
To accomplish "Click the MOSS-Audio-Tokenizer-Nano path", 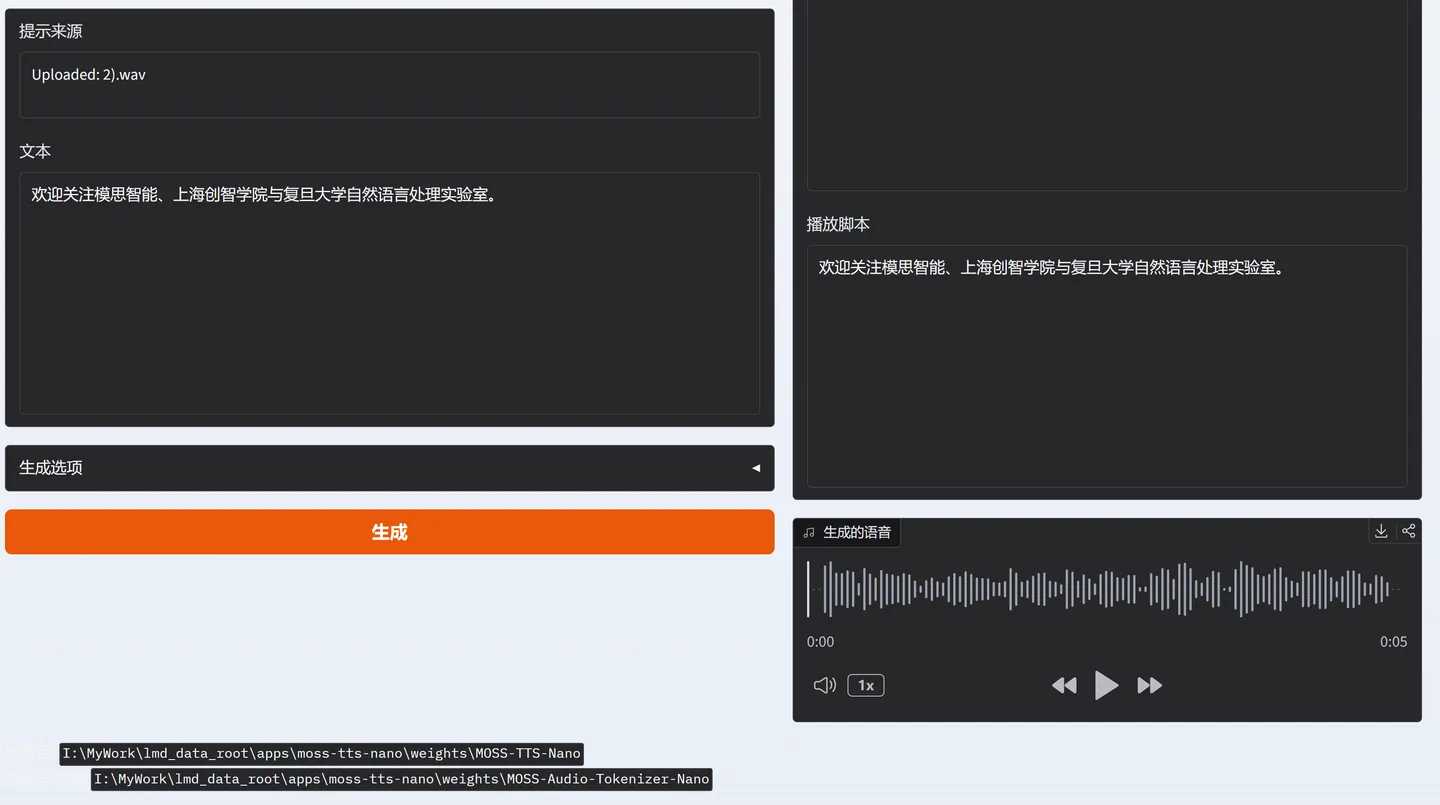I will point(401,779).
